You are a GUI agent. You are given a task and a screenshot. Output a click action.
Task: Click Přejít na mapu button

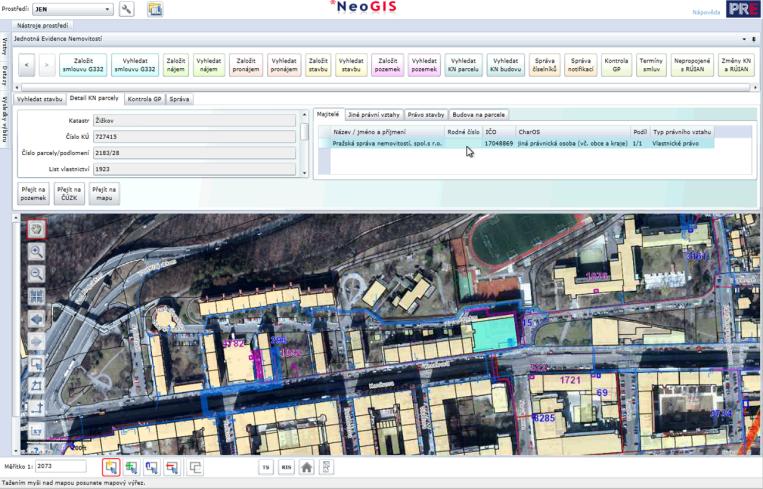(x=104, y=194)
